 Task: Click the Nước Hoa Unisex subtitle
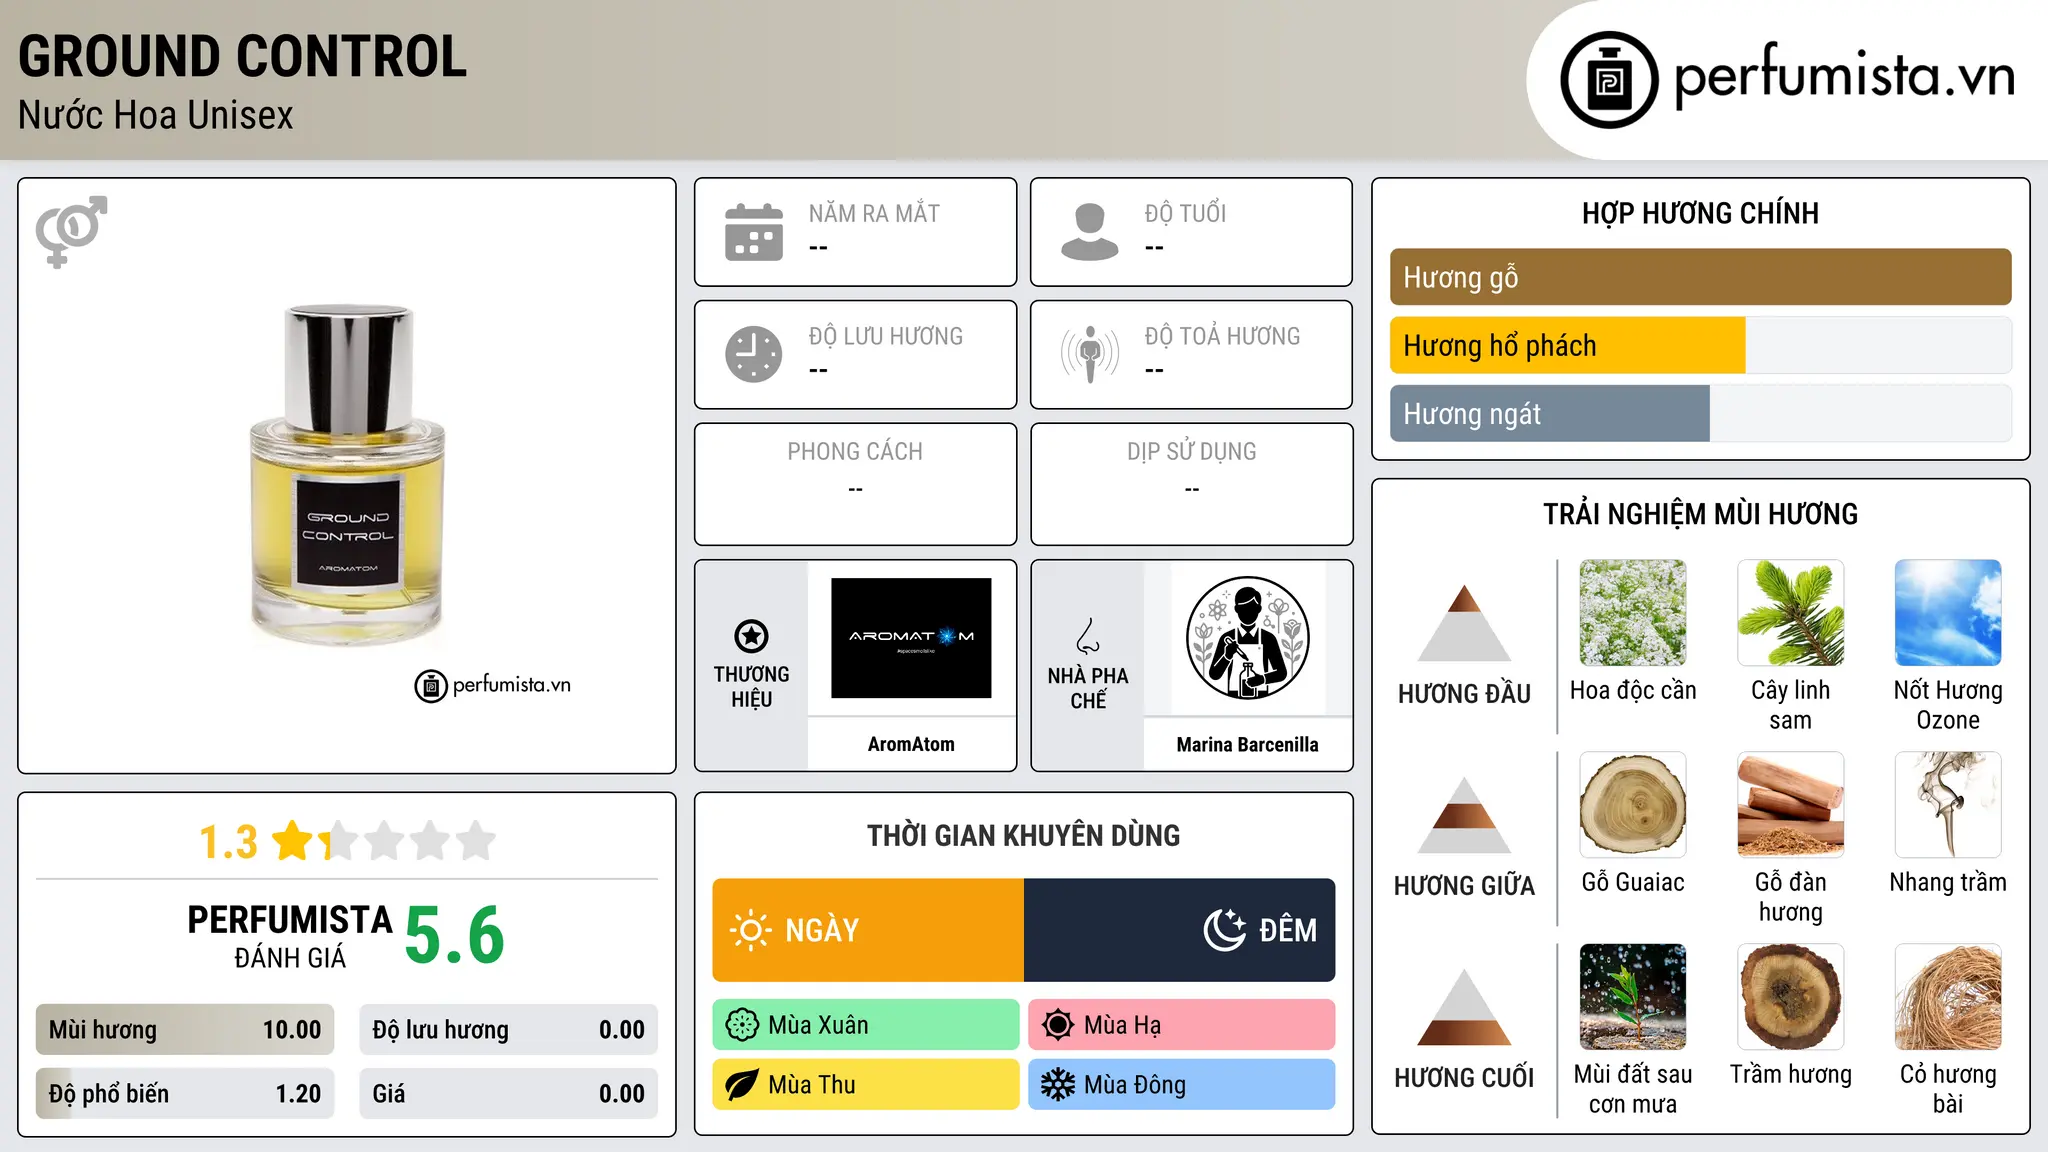[x=156, y=115]
